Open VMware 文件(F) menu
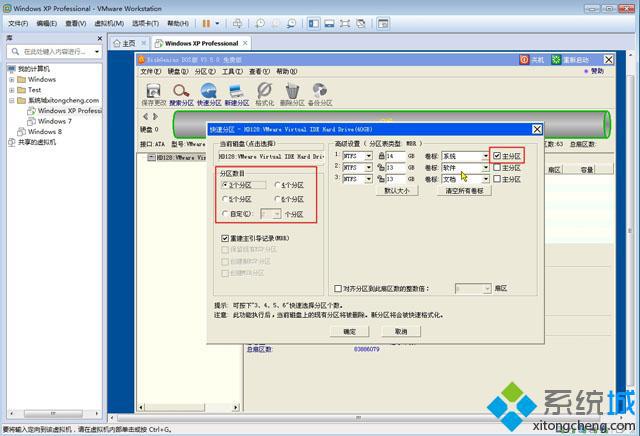This screenshot has width=640, height=436. point(18,24)
